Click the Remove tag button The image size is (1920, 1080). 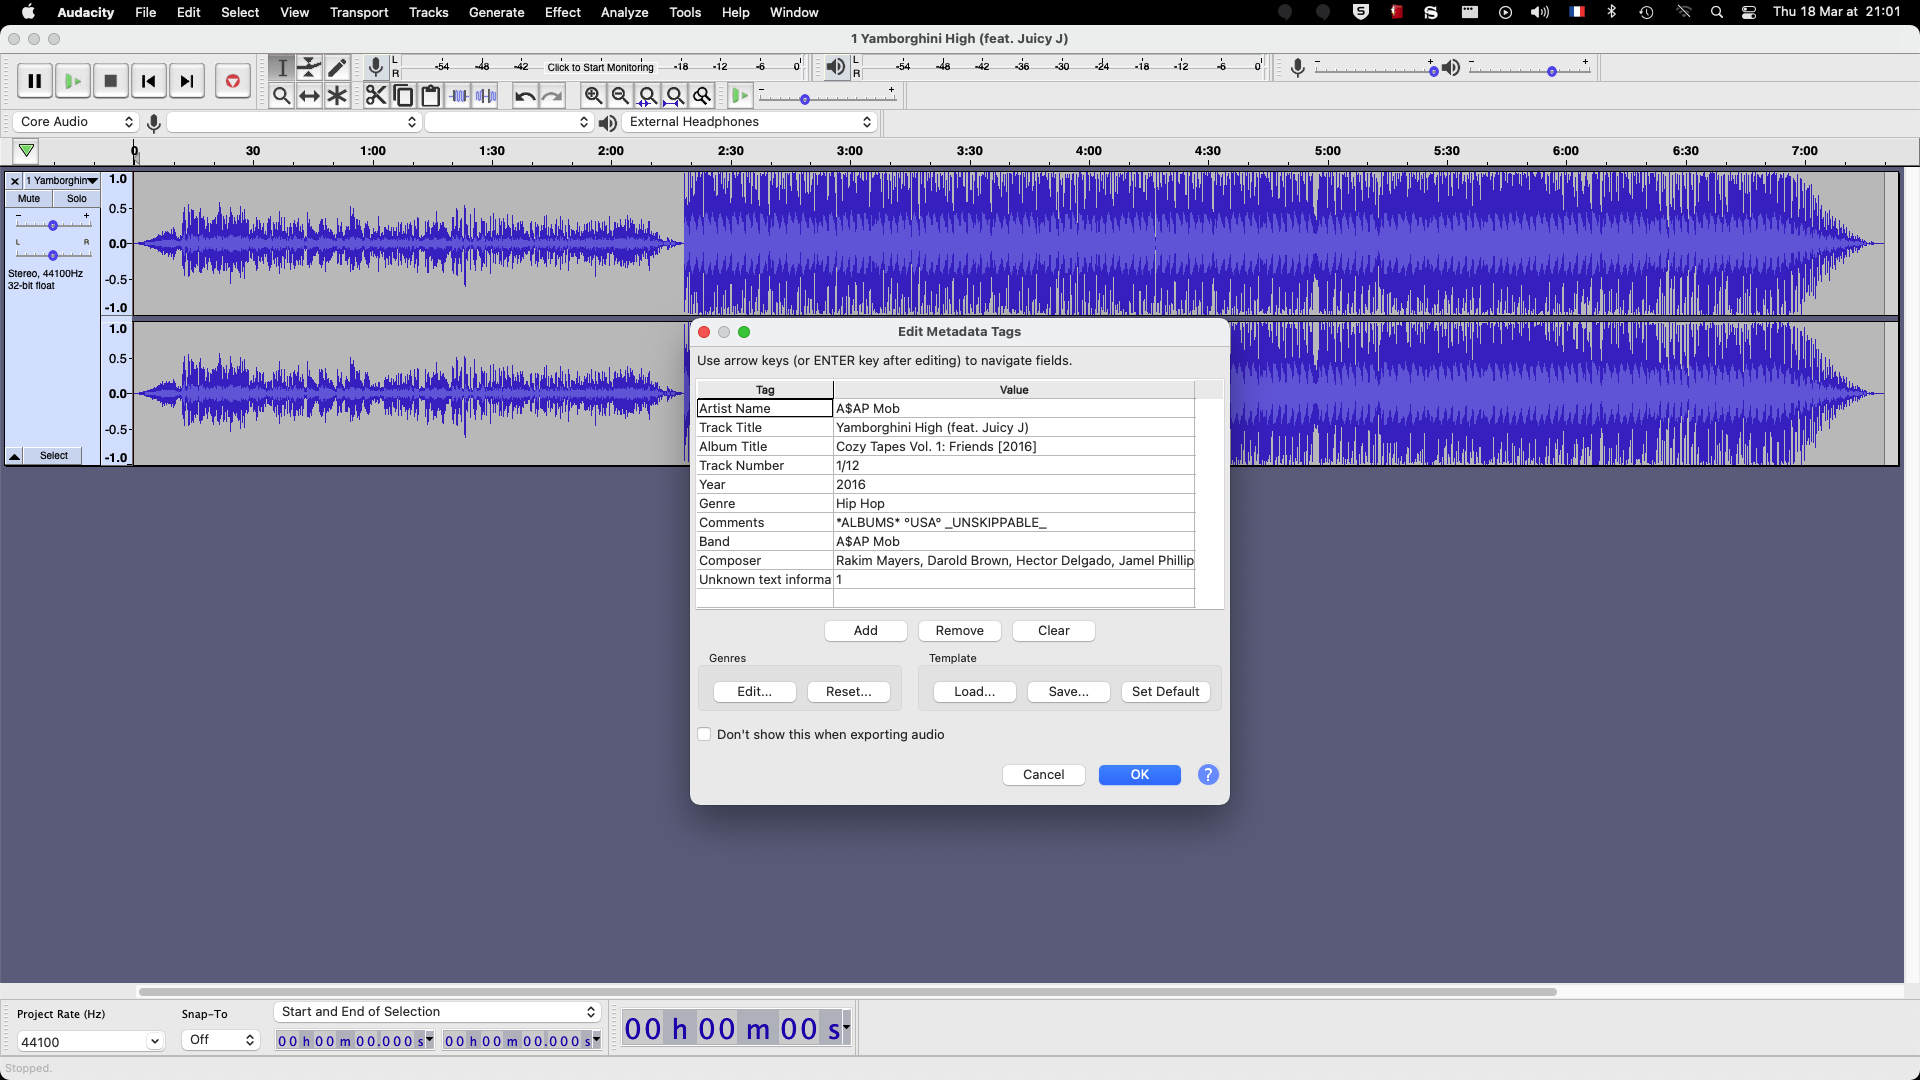click(x=960, y=631)
